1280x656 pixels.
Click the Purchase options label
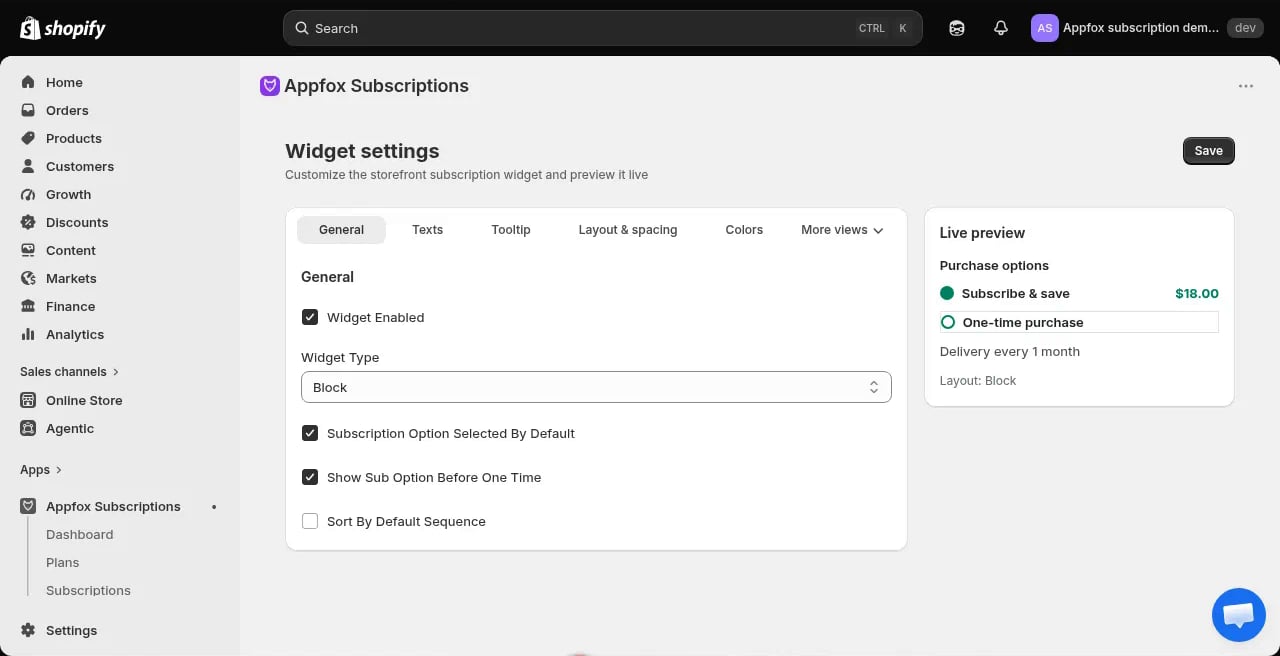[994, 265]
